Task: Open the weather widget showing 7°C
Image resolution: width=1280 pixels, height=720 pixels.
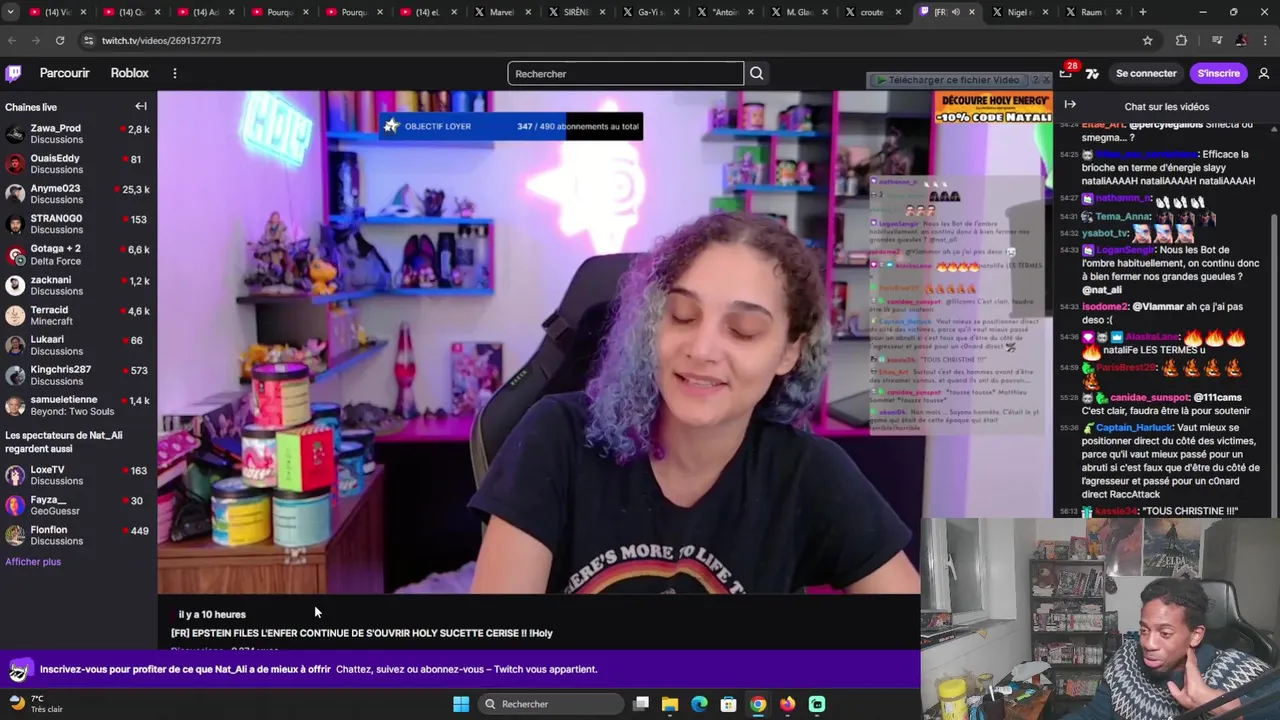Action: [35, 704]
